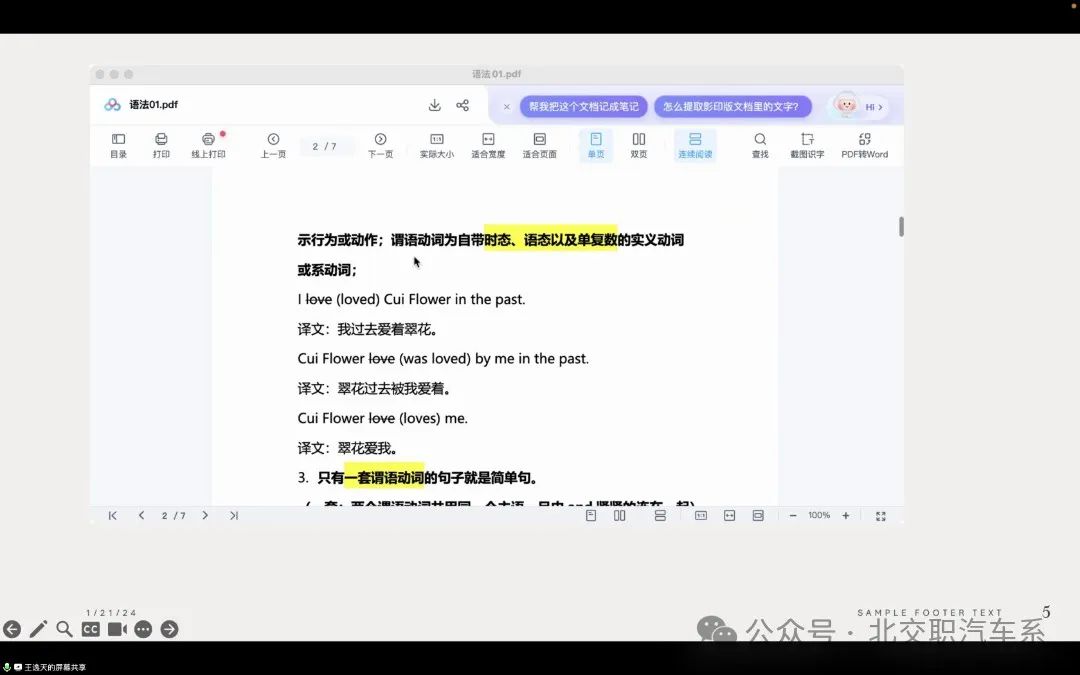Toggle 单页 single page view

[x=596, y=145]
